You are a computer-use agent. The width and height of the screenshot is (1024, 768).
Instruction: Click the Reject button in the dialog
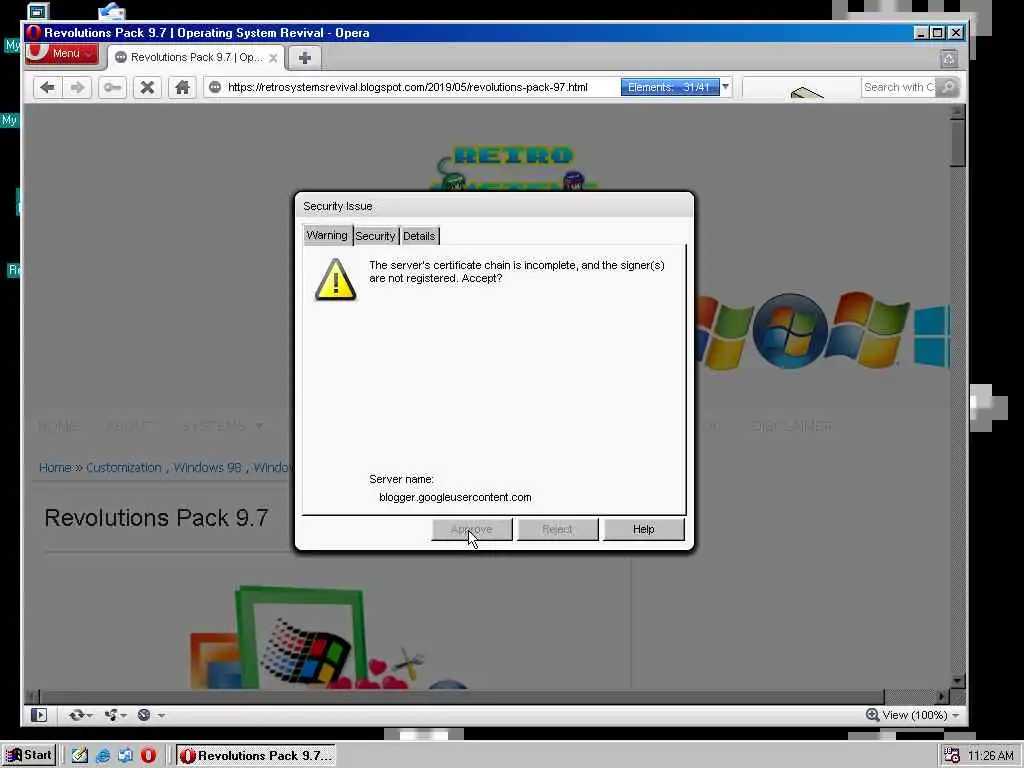[557, 529]
